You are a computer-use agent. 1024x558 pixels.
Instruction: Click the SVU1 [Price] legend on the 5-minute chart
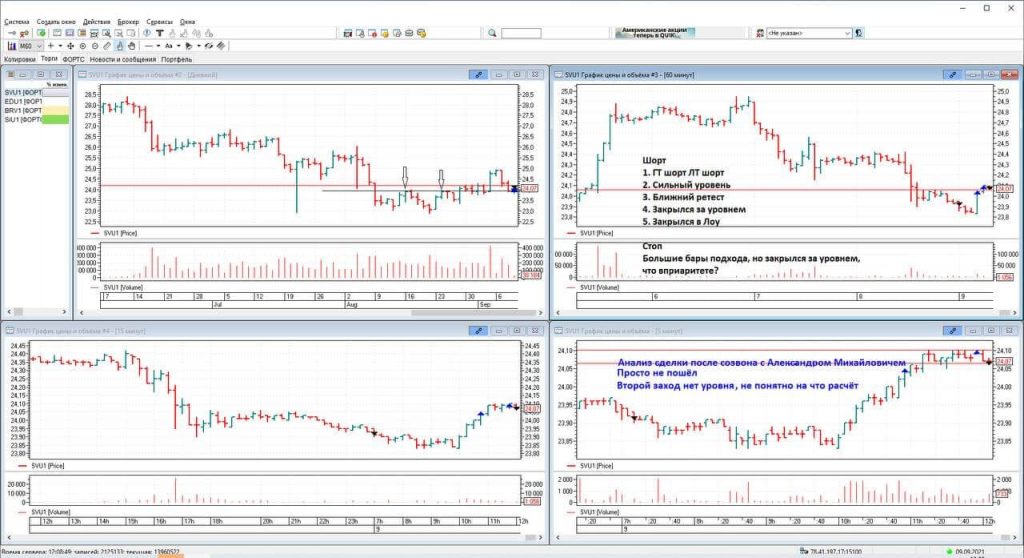[596, 465]
